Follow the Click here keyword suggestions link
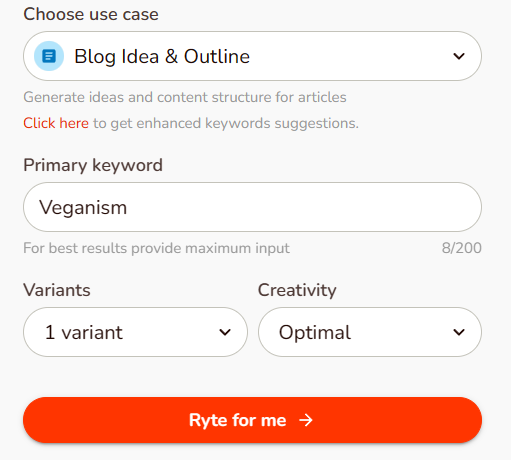This screenshot has height=460, width=511. coord(56,123)
